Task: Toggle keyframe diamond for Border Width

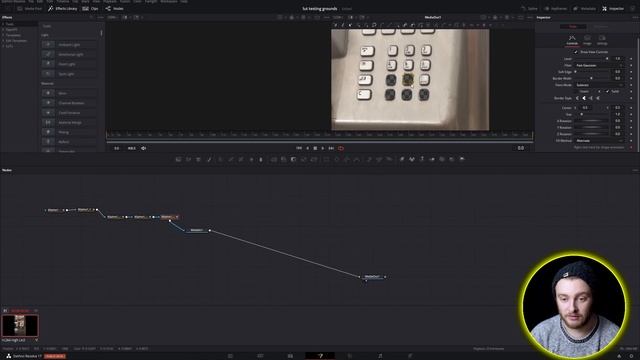Action: 631,78
